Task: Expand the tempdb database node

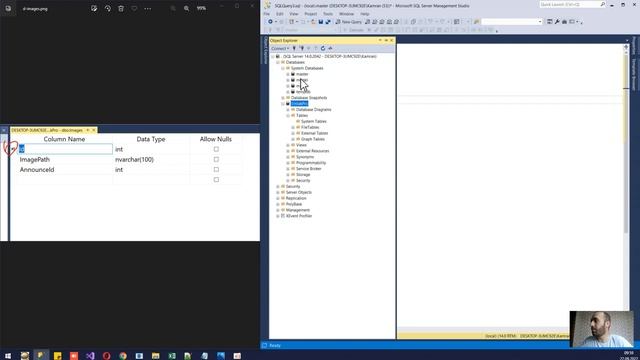Action: tap(288, 92)
